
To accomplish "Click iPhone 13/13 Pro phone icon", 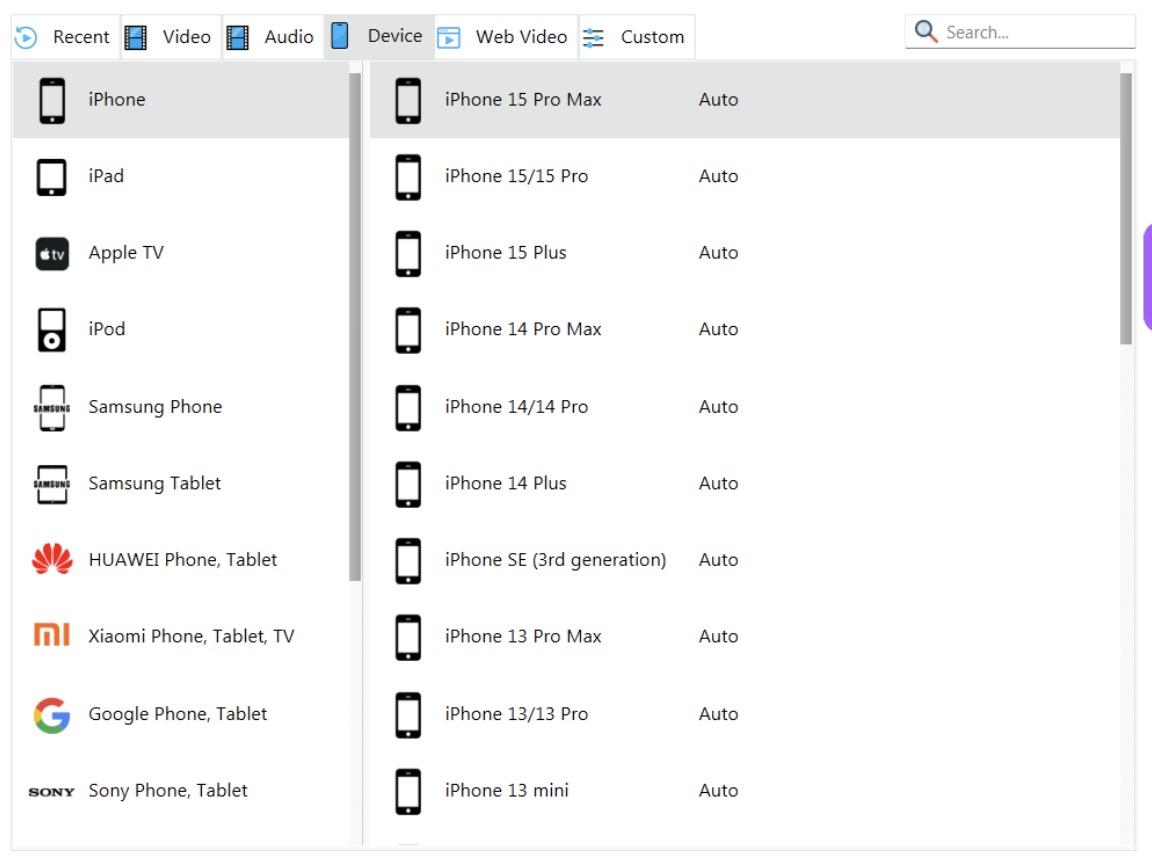I will tap(408, 715).
